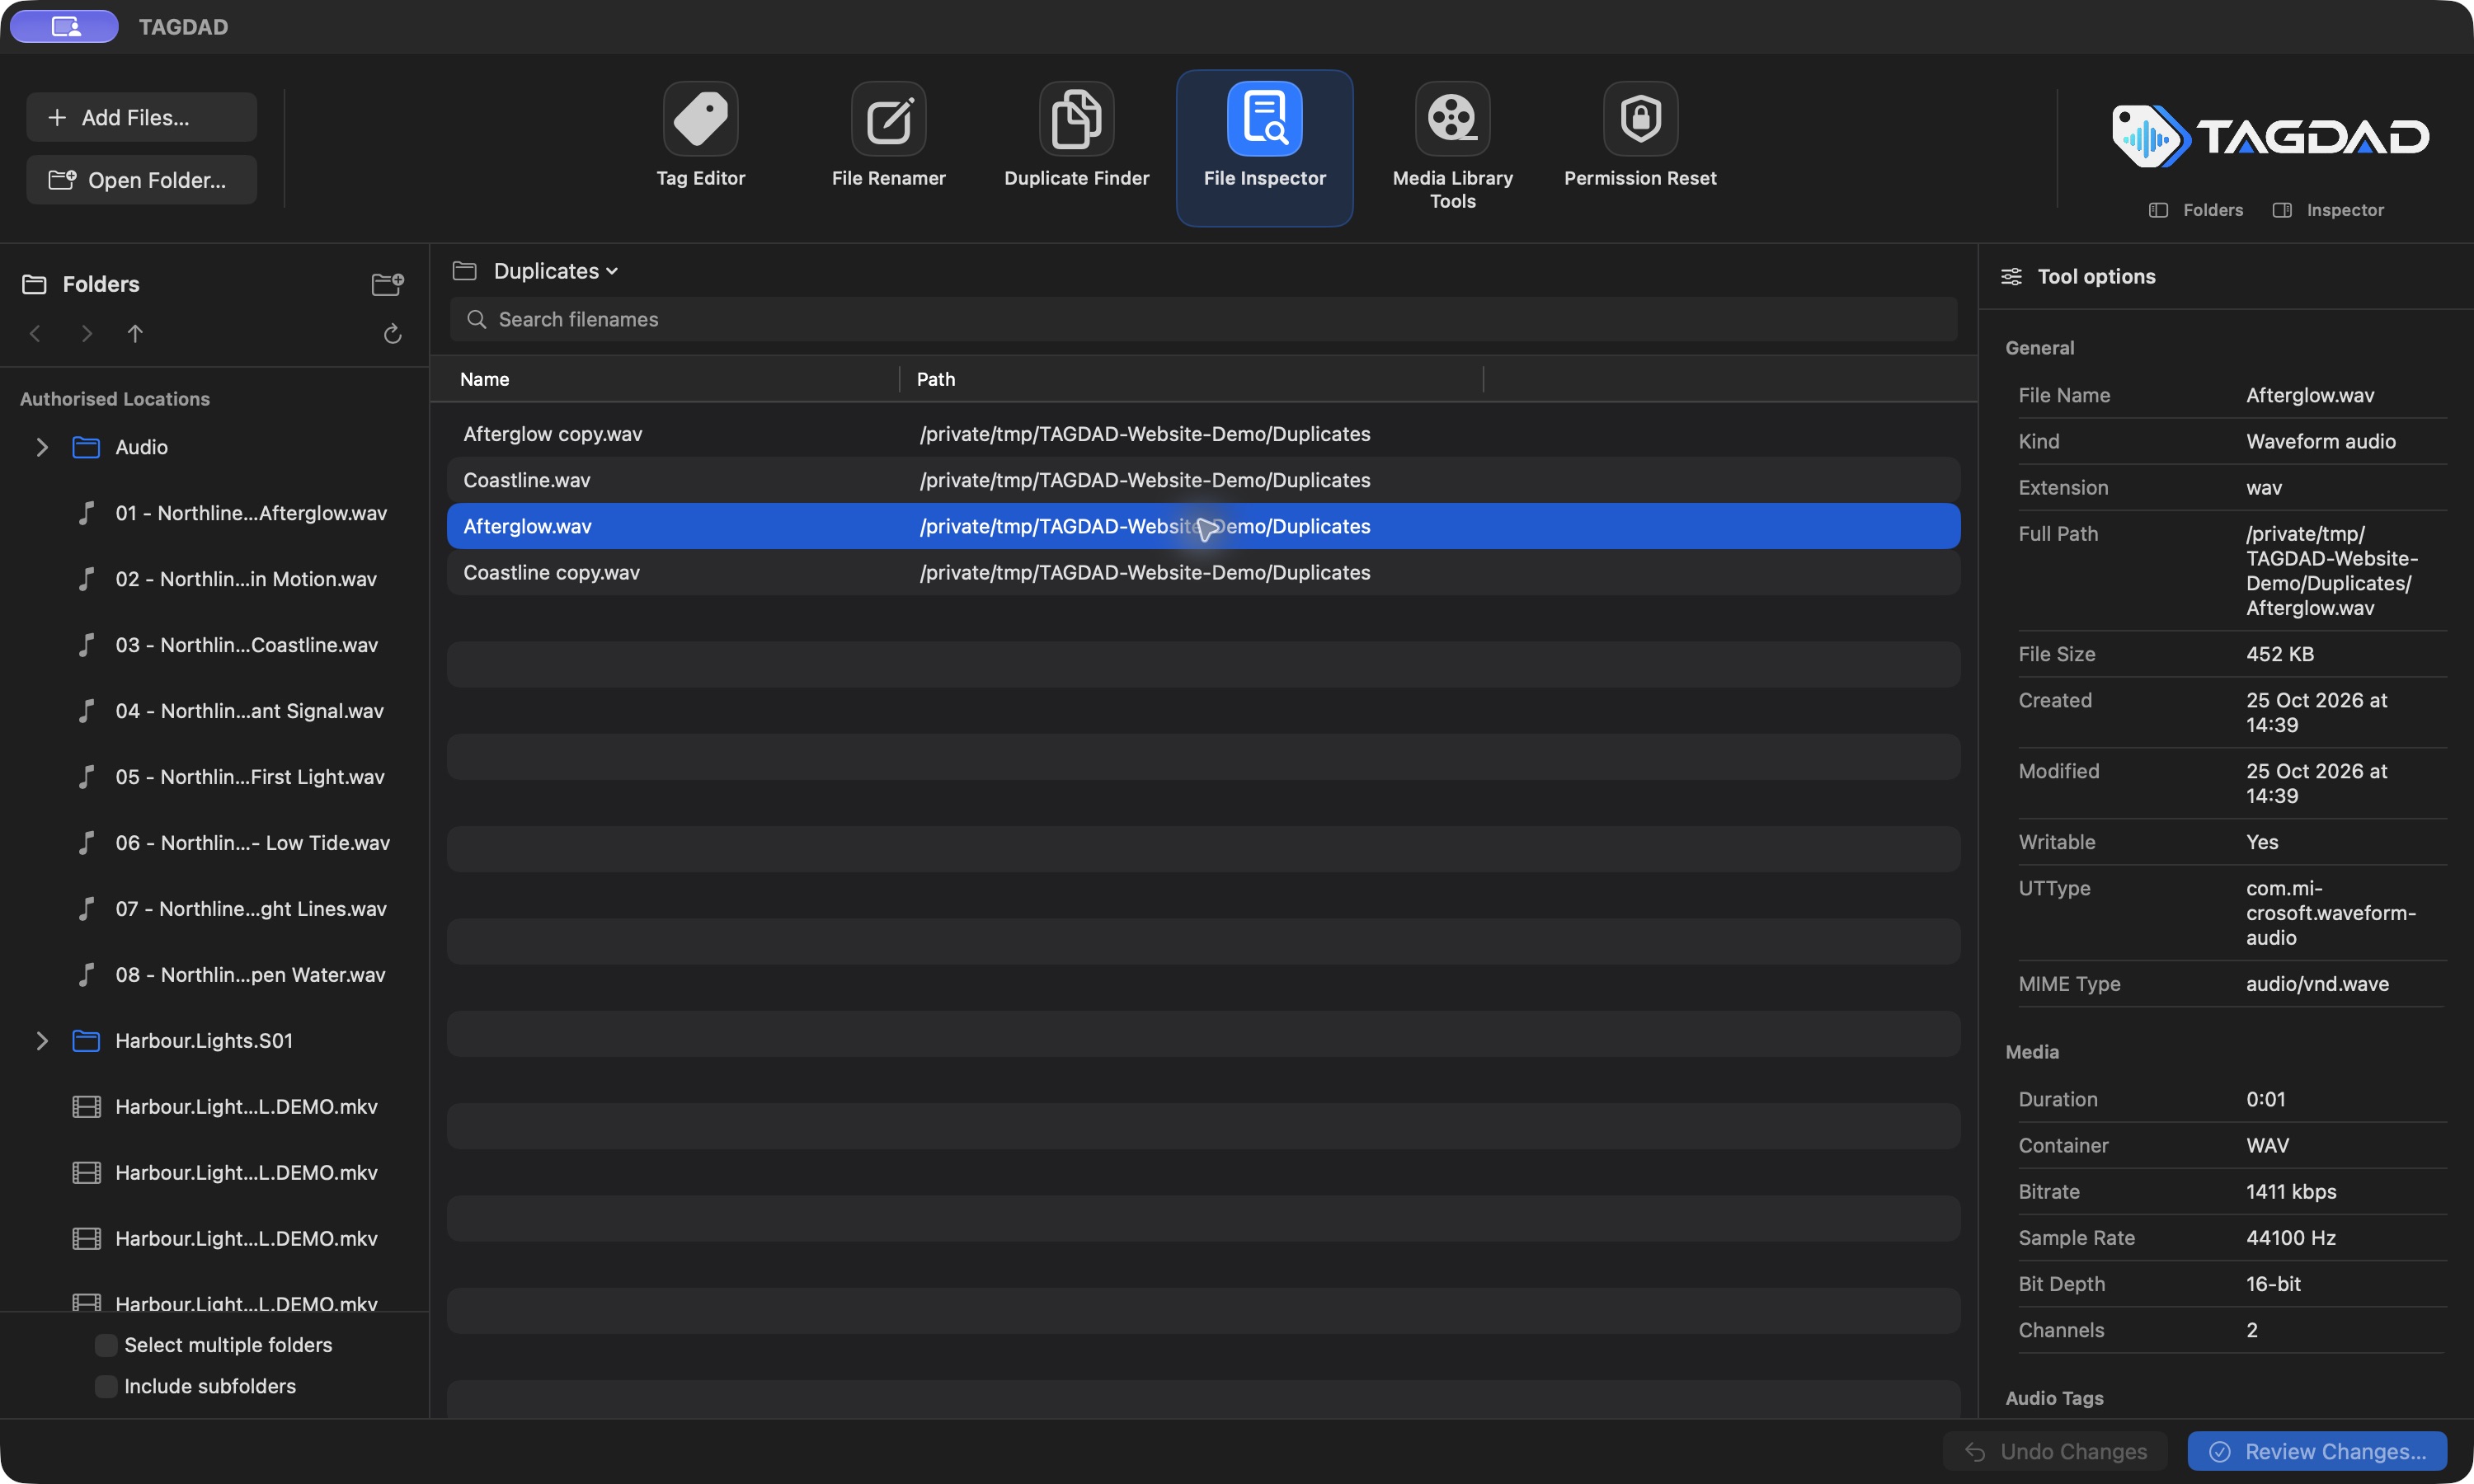Click the new folder icon in Folders header

(x=387, y=284)
